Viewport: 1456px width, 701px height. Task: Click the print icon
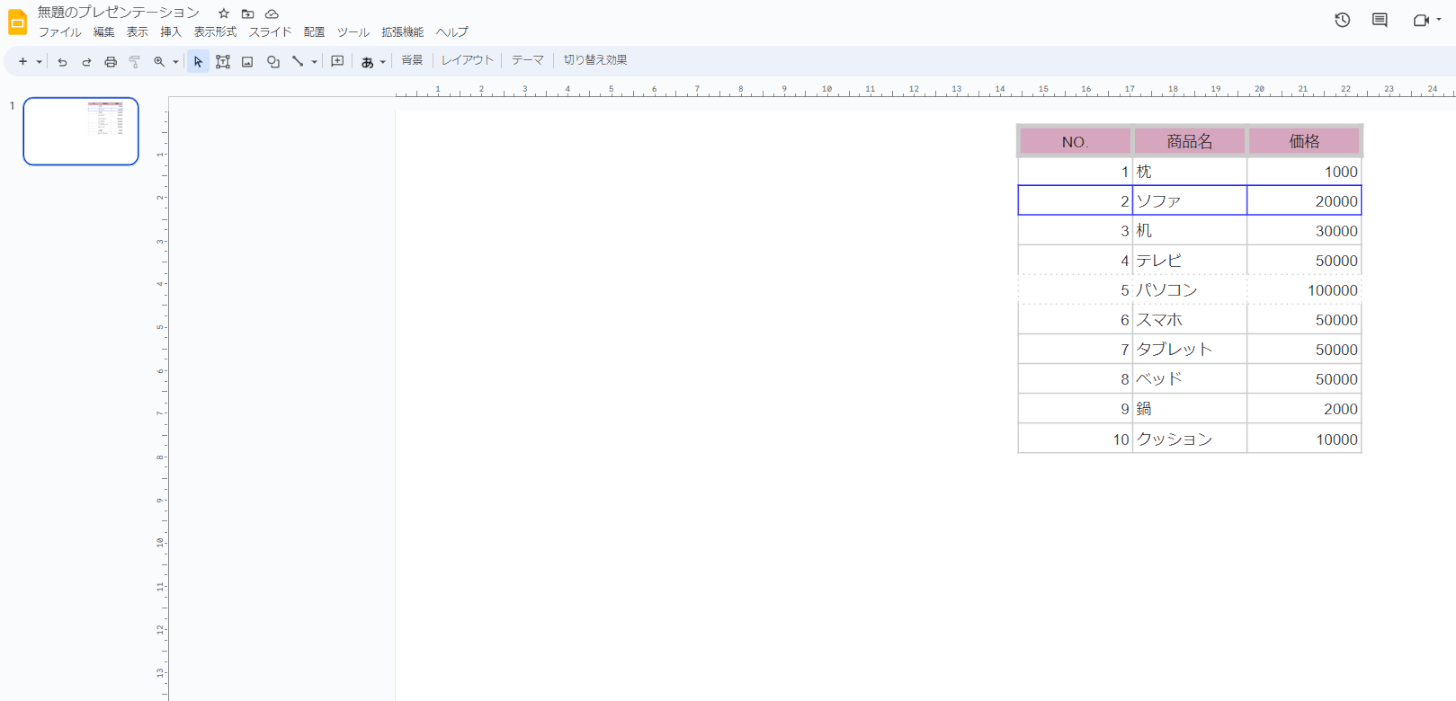[x=111, y=61]
